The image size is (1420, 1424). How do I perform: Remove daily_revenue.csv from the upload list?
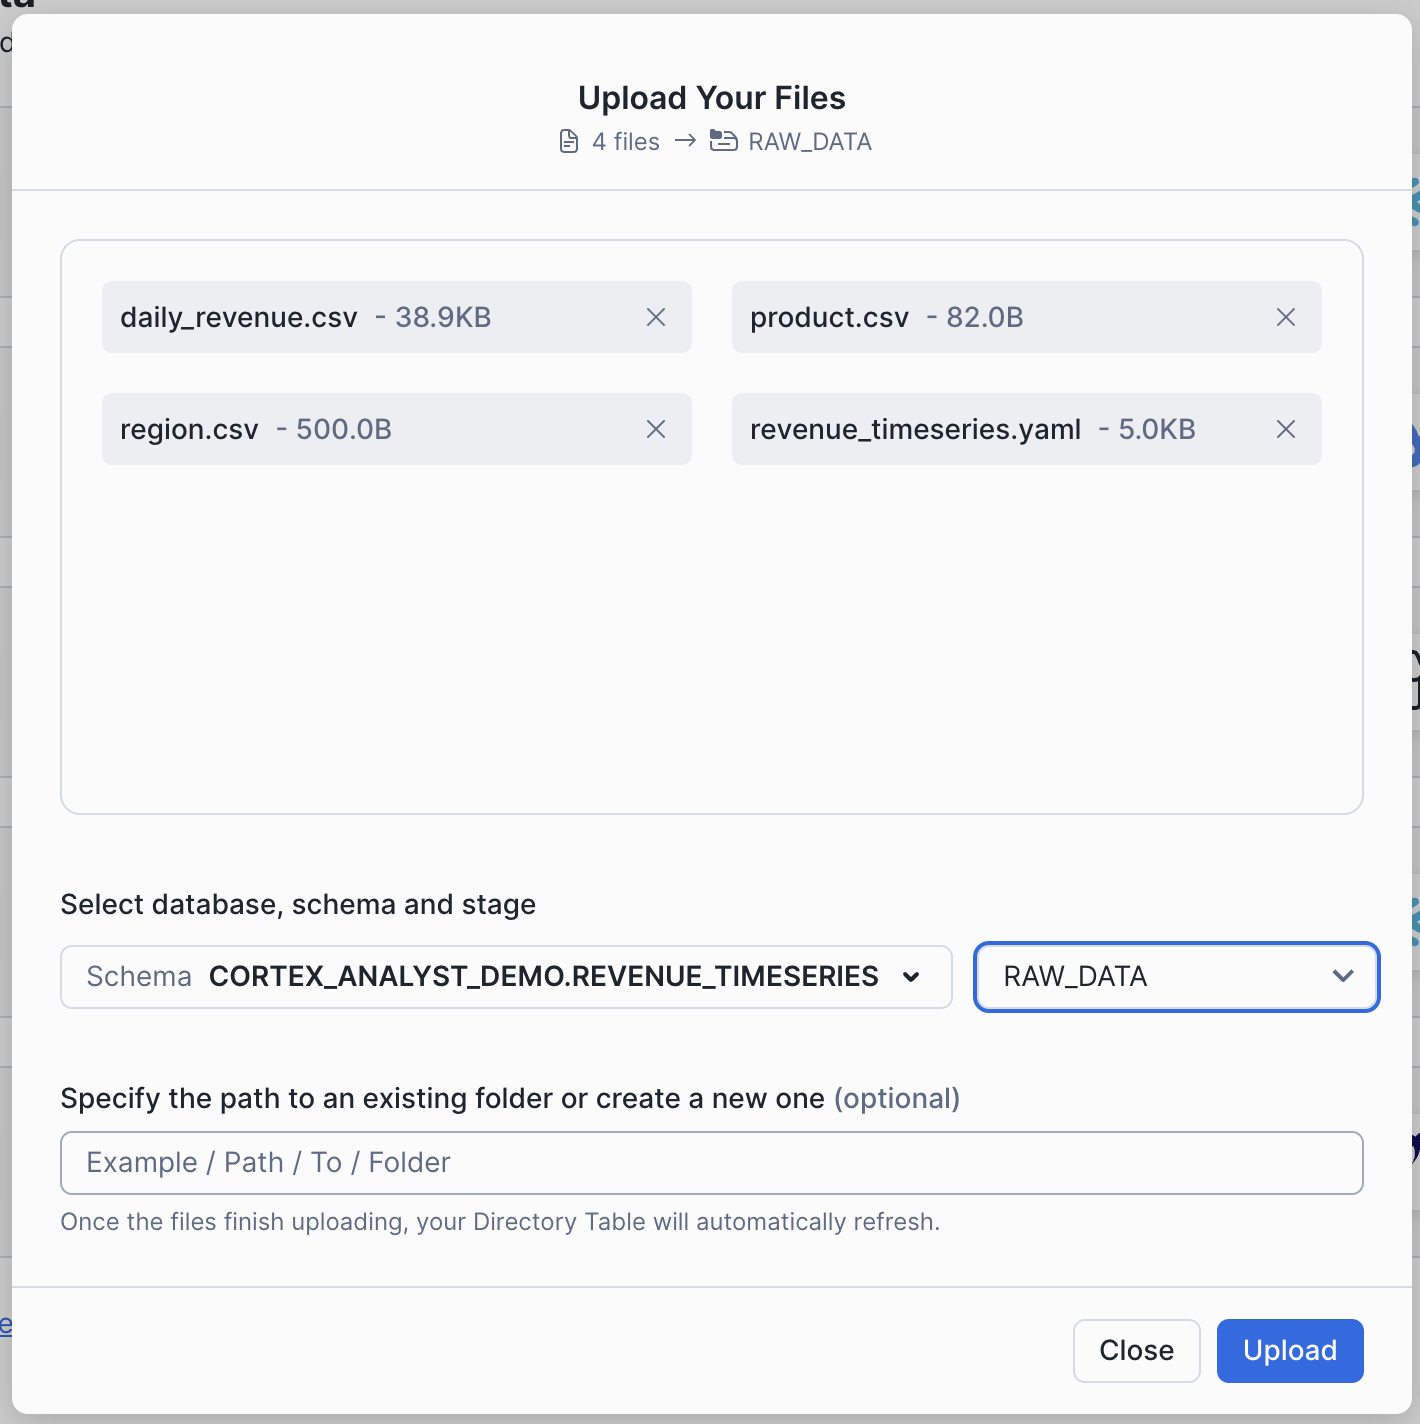point(656,318)
